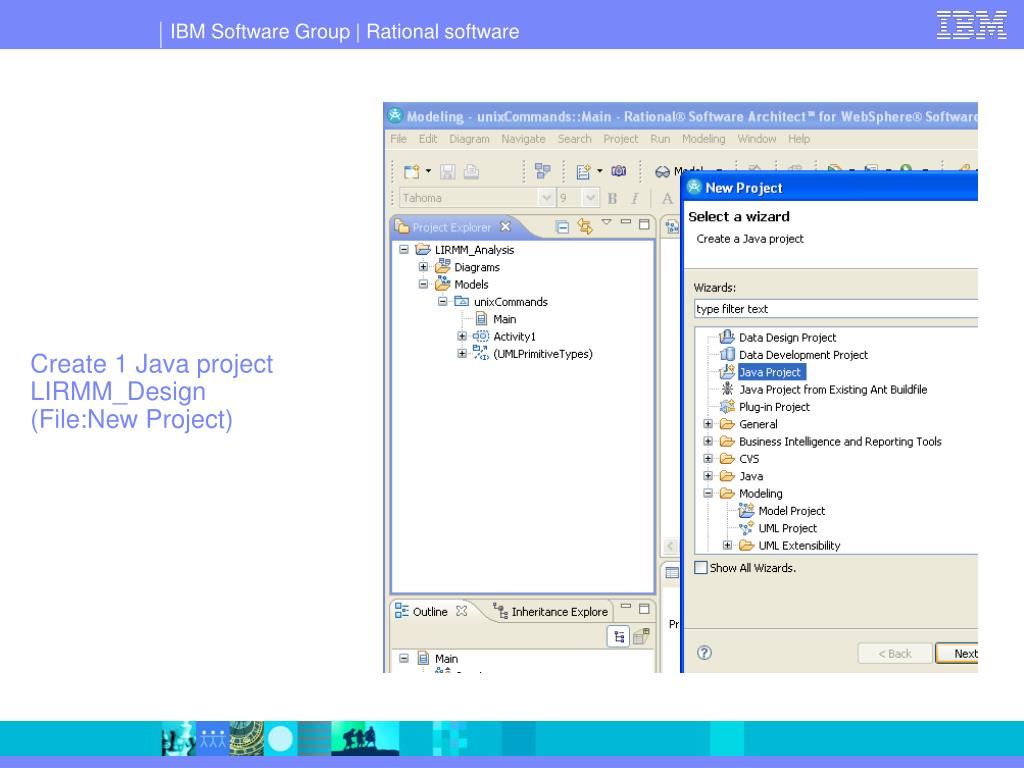Expand Business Intelligence and Reporting Tools folder

(708, 441)
